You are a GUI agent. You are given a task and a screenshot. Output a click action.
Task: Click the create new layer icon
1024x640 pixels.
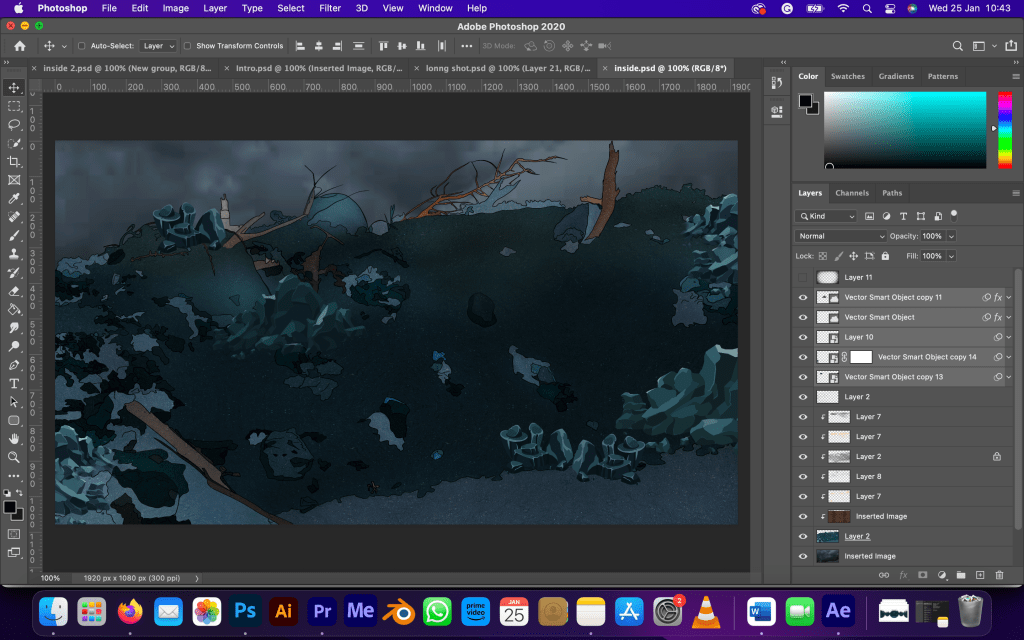coord(980,575)
